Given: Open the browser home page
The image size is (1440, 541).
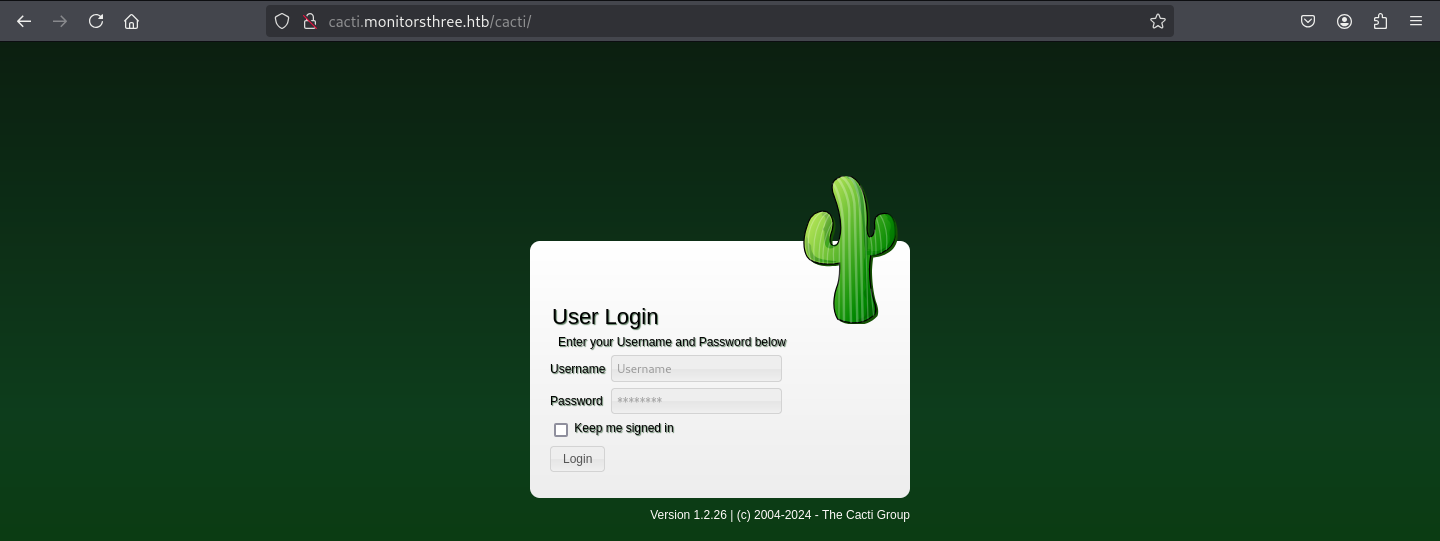Looking at the screenshot, I should [x=131, y=21].
